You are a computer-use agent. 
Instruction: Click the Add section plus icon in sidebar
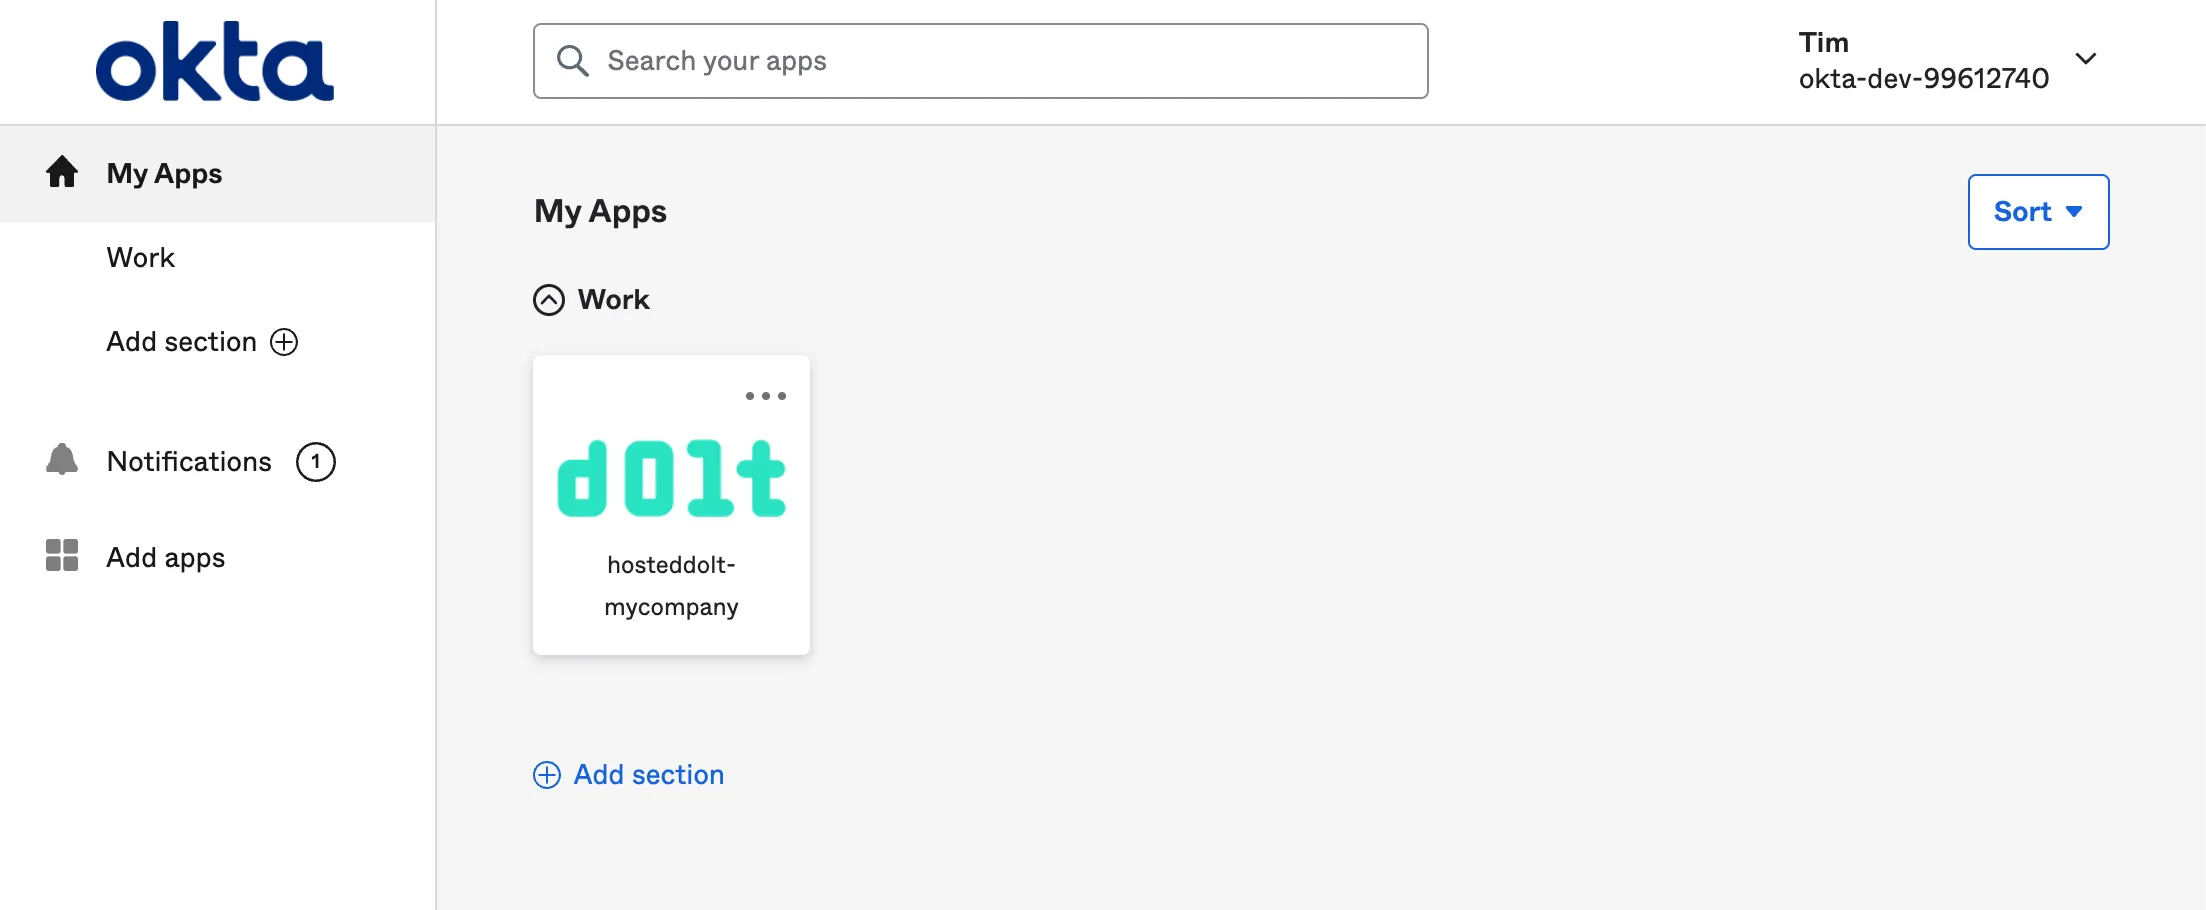coord(285,341)
